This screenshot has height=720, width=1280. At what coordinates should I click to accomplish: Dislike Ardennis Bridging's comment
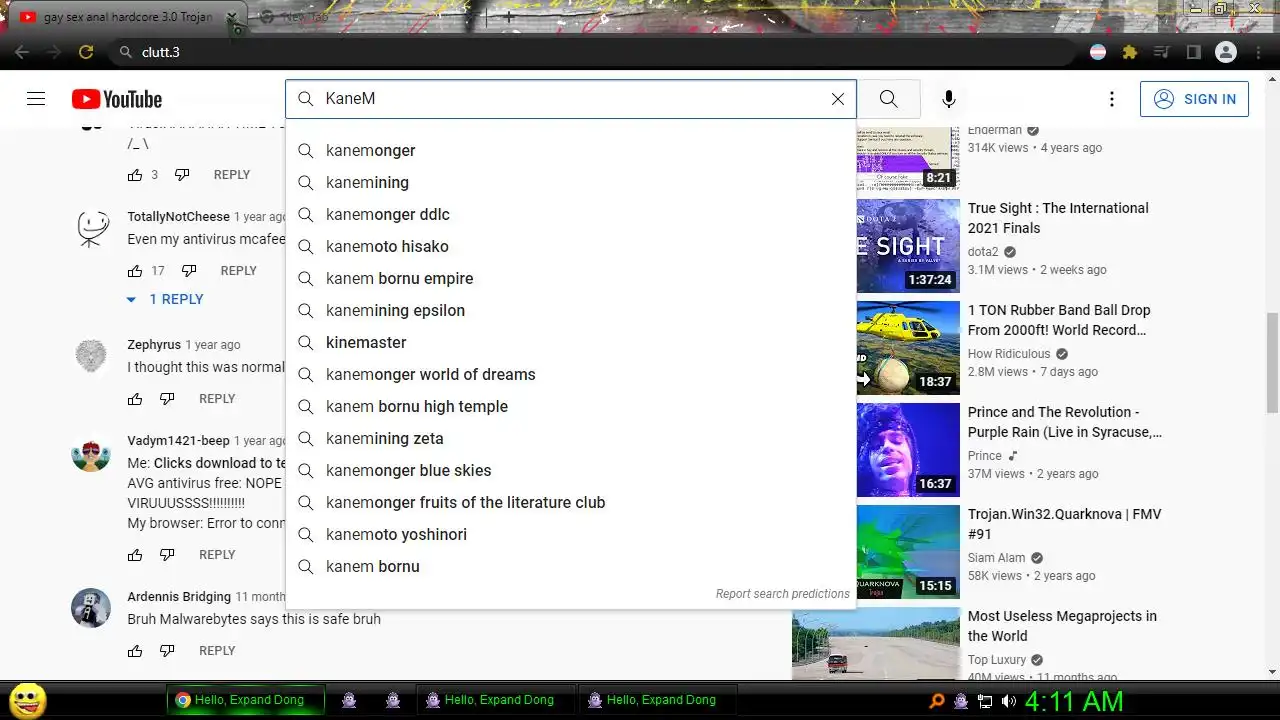point(167,651)
